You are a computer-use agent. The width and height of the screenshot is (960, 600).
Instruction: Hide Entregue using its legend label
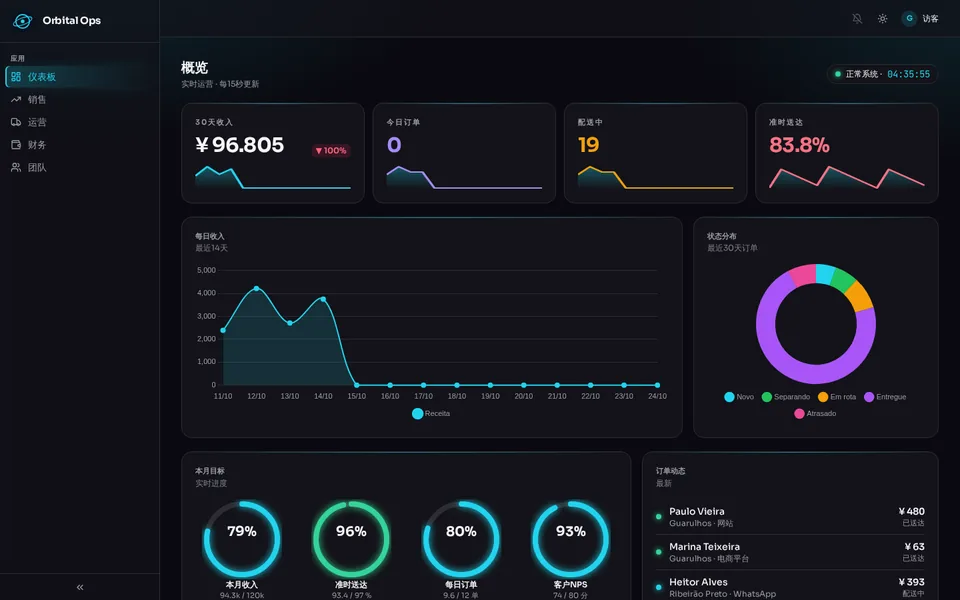[885, 397]
